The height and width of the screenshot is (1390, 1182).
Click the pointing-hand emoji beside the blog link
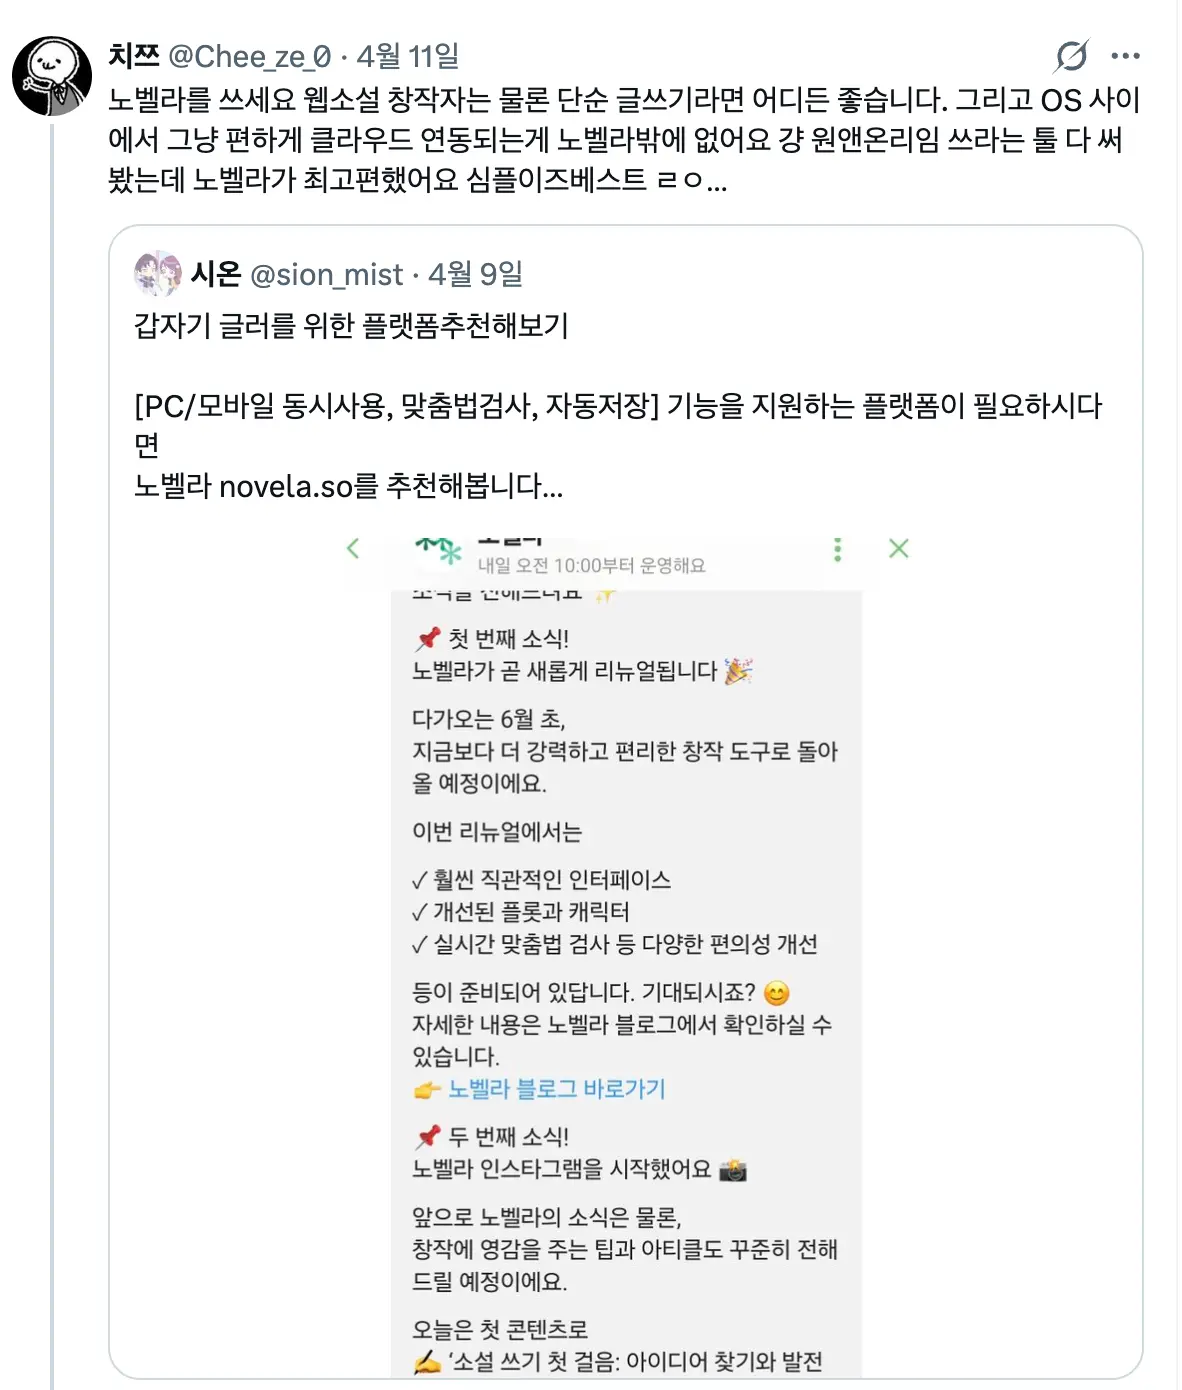tap(427, 1090)
